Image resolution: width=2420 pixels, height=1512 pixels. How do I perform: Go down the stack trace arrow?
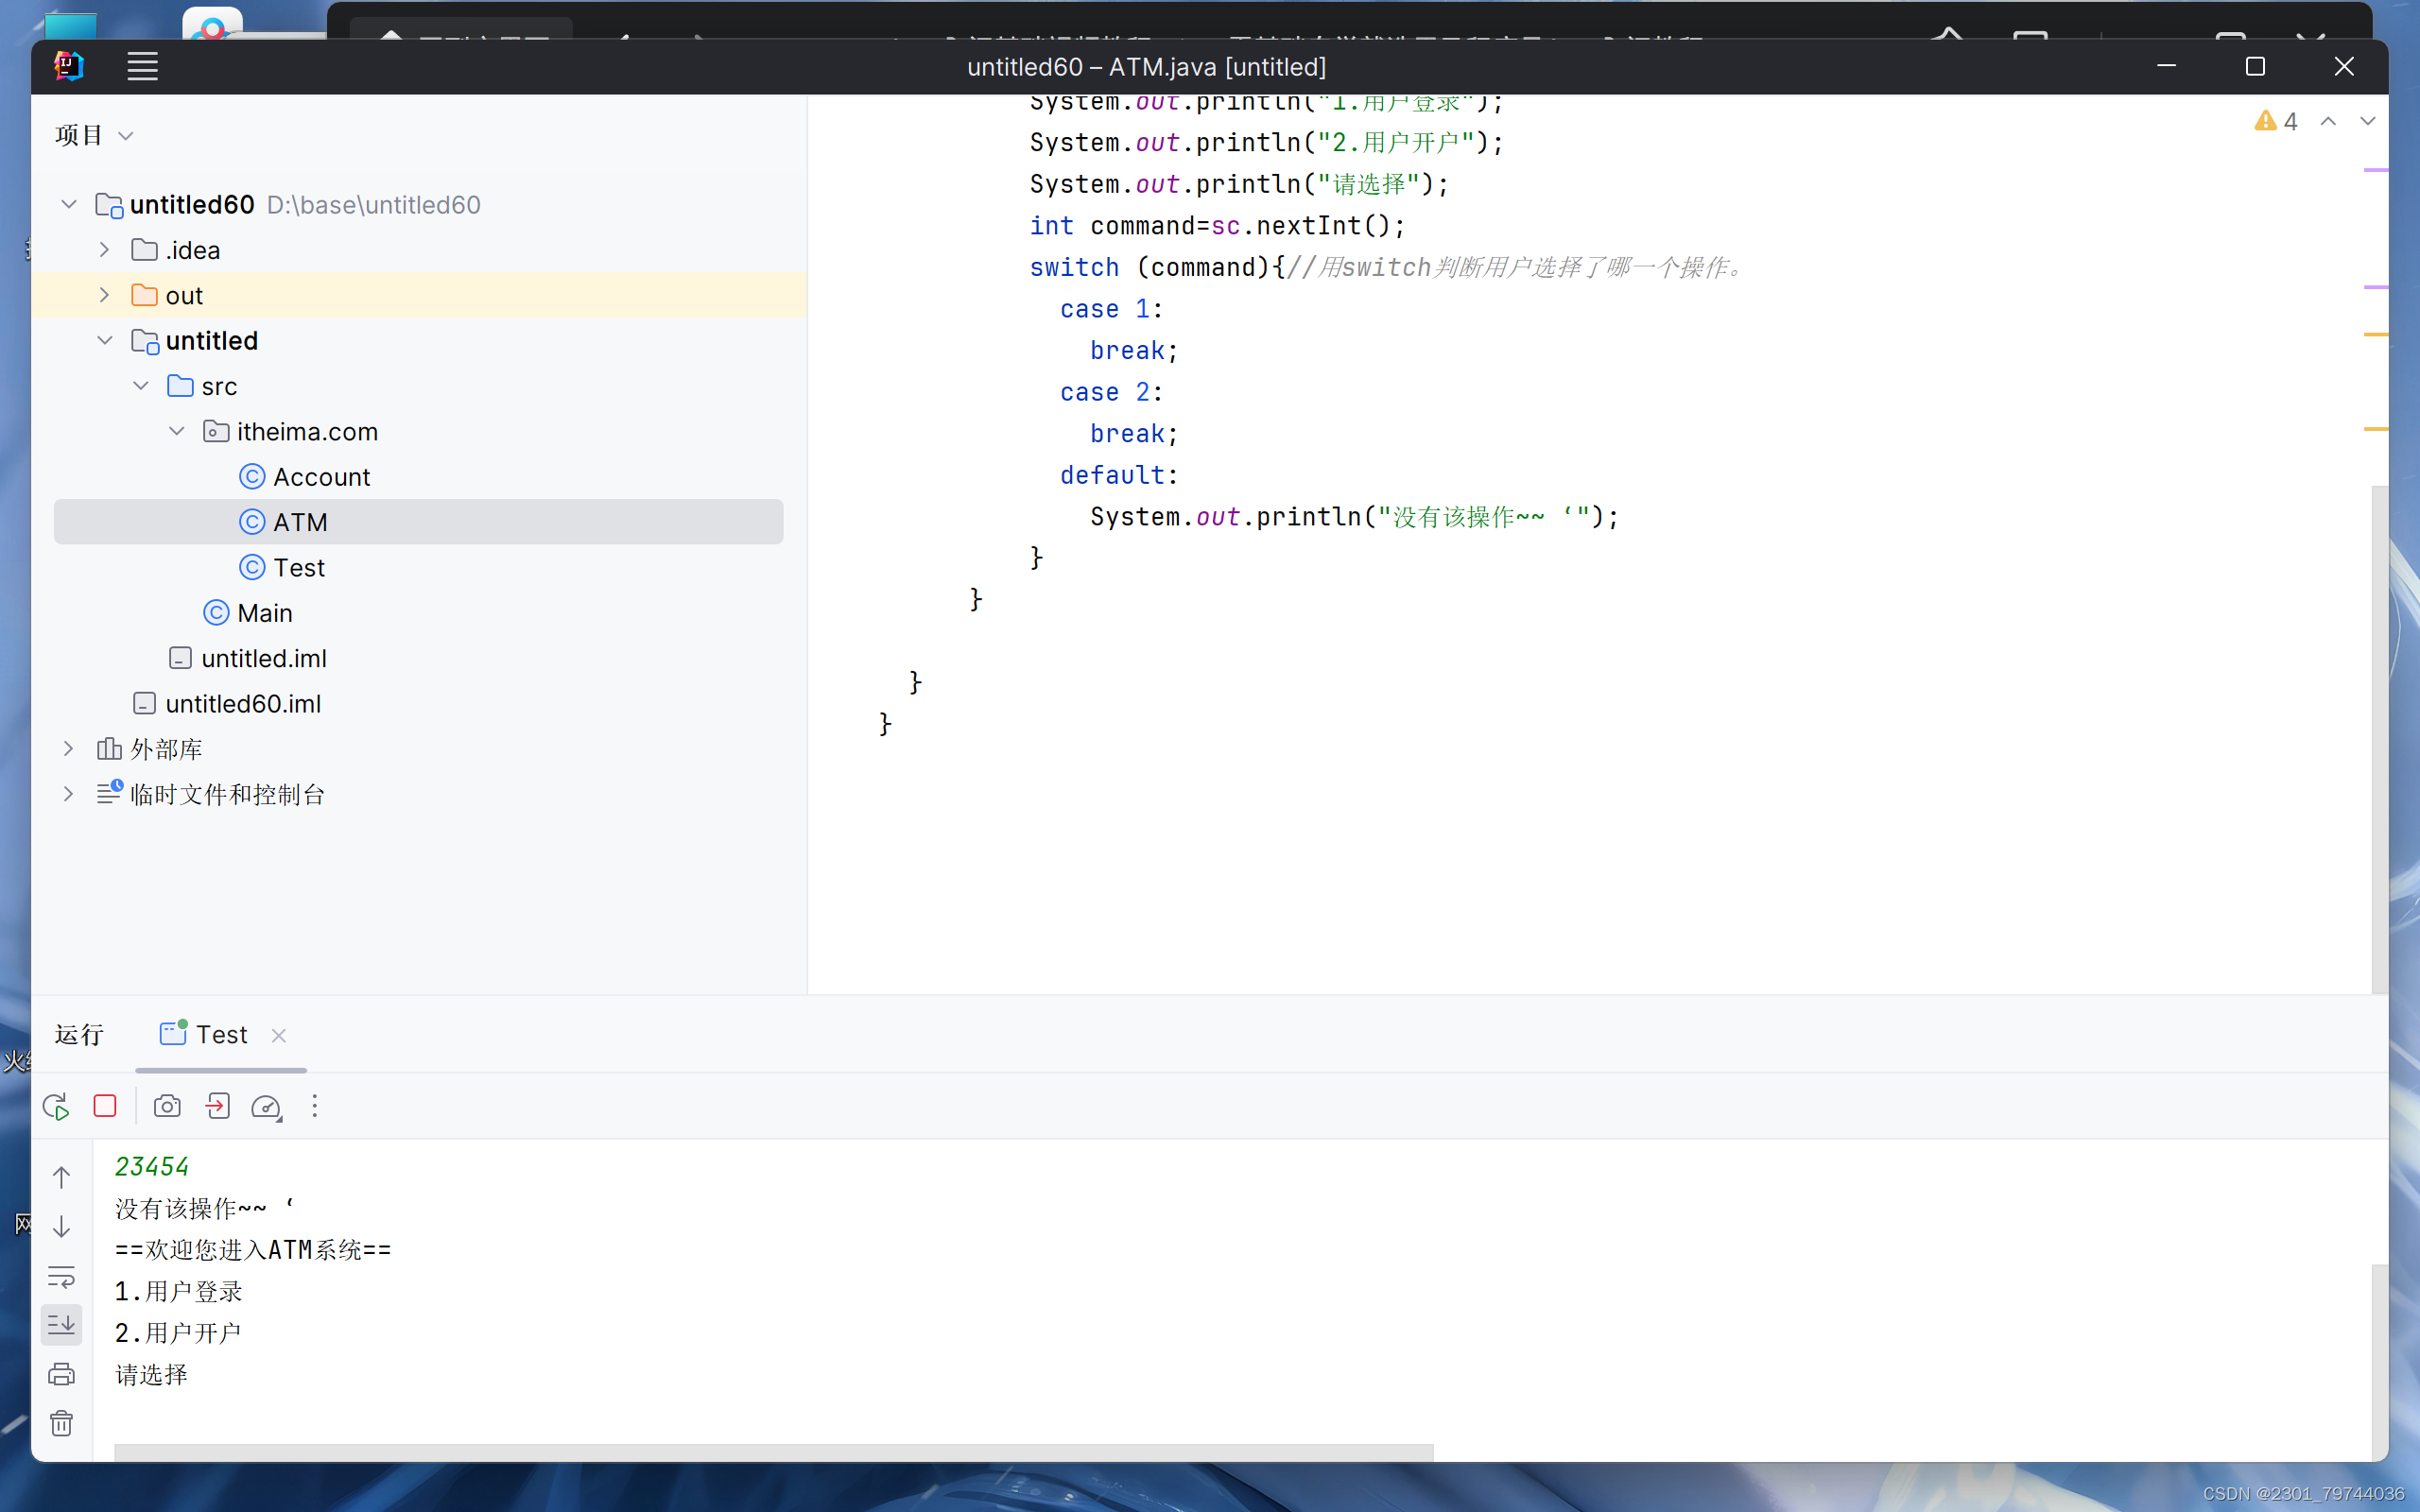pyautogui.click(x=62, y=1227)
